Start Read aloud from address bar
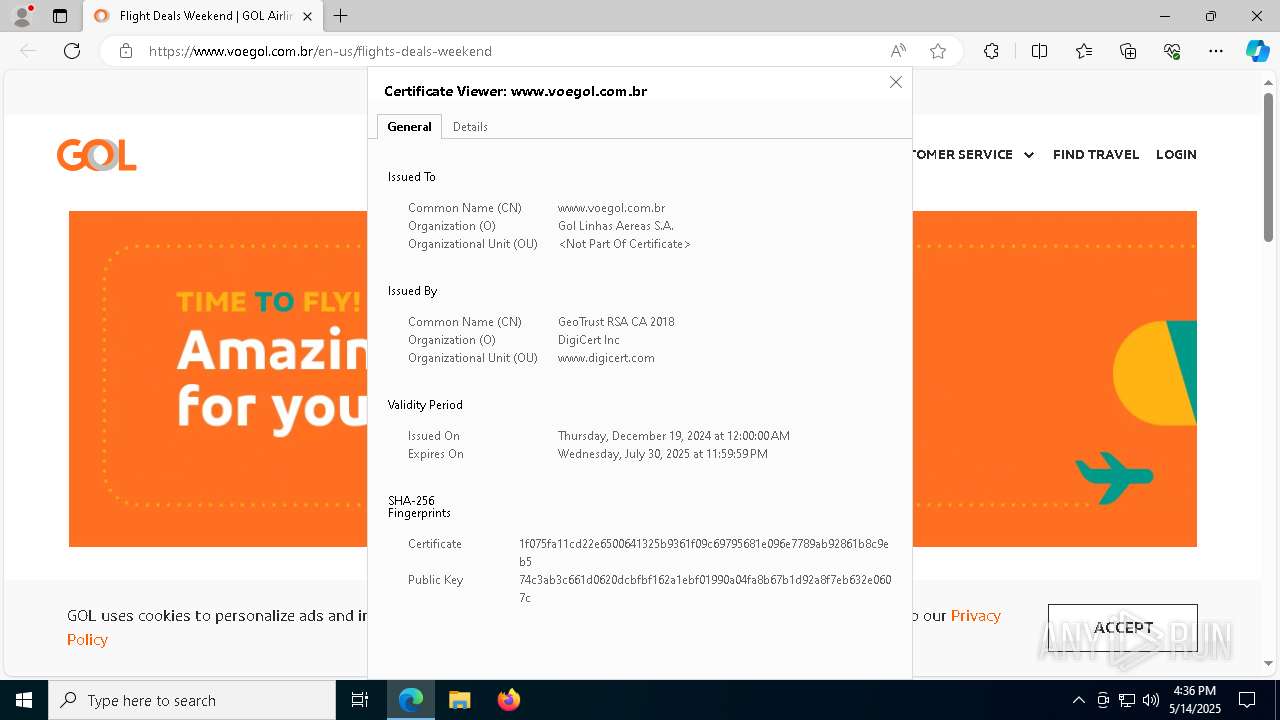This screenshot has width=1280, height=720. (x=898, y=51)
